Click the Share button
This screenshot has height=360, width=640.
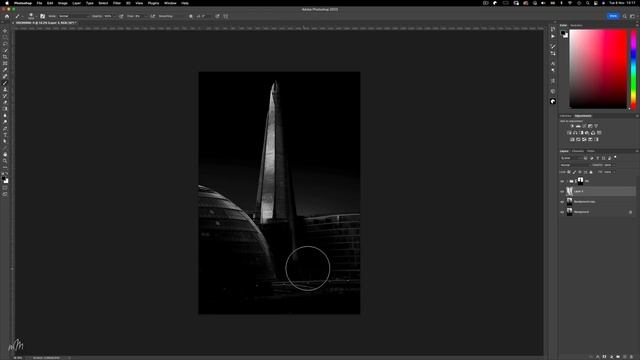tap(613, 16)
